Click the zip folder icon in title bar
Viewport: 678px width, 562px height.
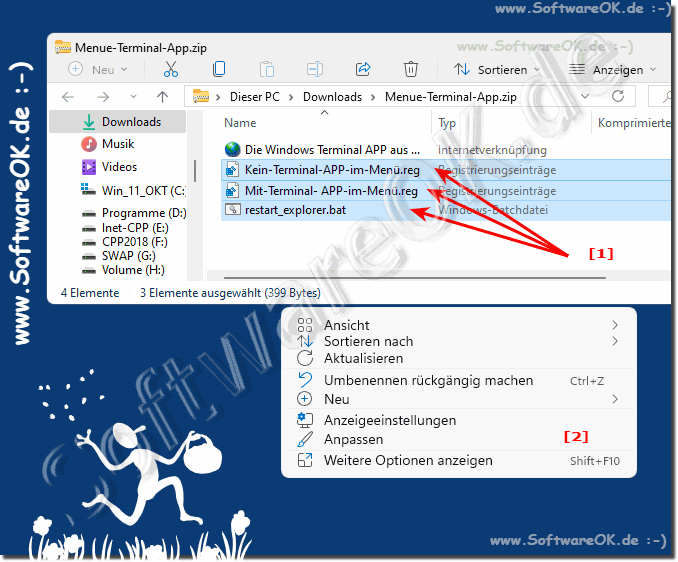coord(63,47)
